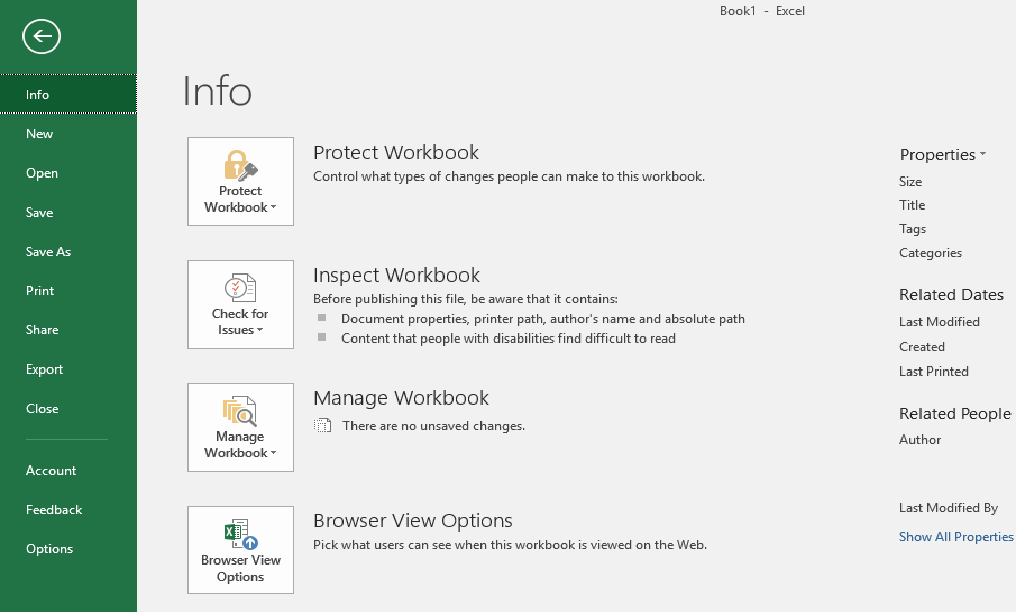Click the Title property field to add a title
Screen dimensions: 1016x612
coord(912,205)
